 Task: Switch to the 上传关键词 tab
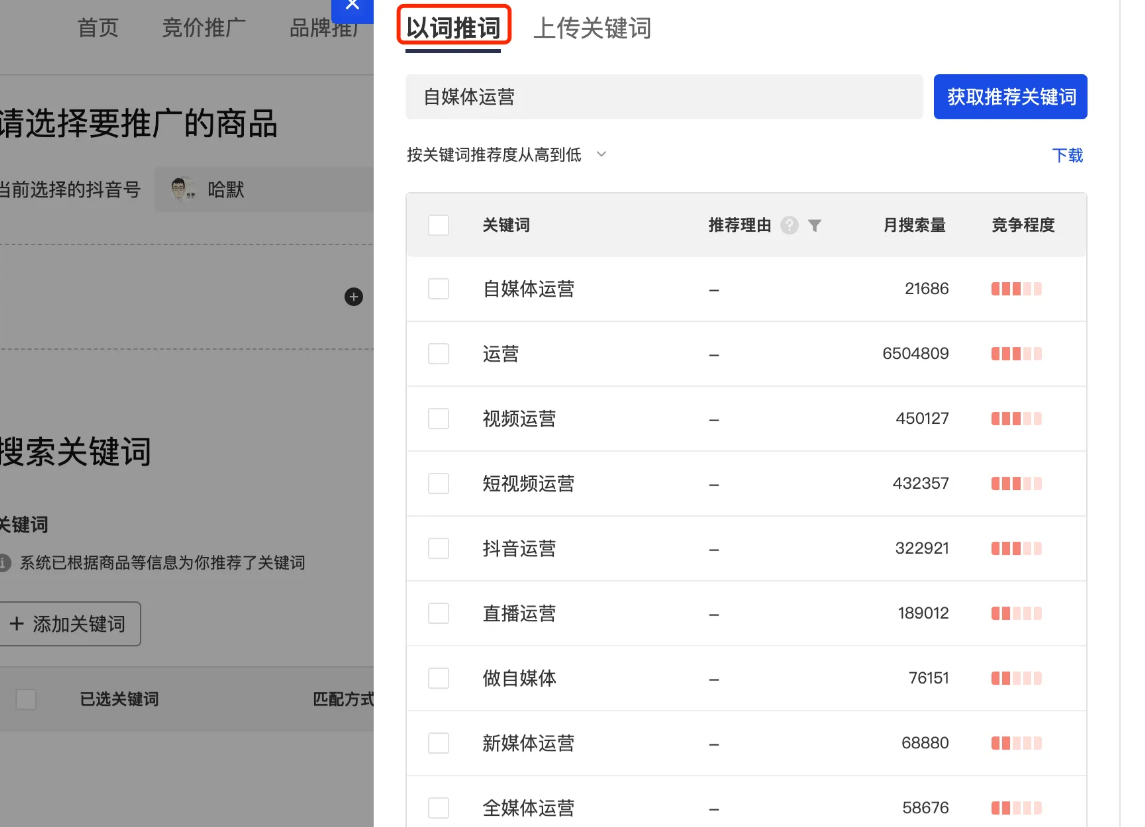(x=591, y=29)
